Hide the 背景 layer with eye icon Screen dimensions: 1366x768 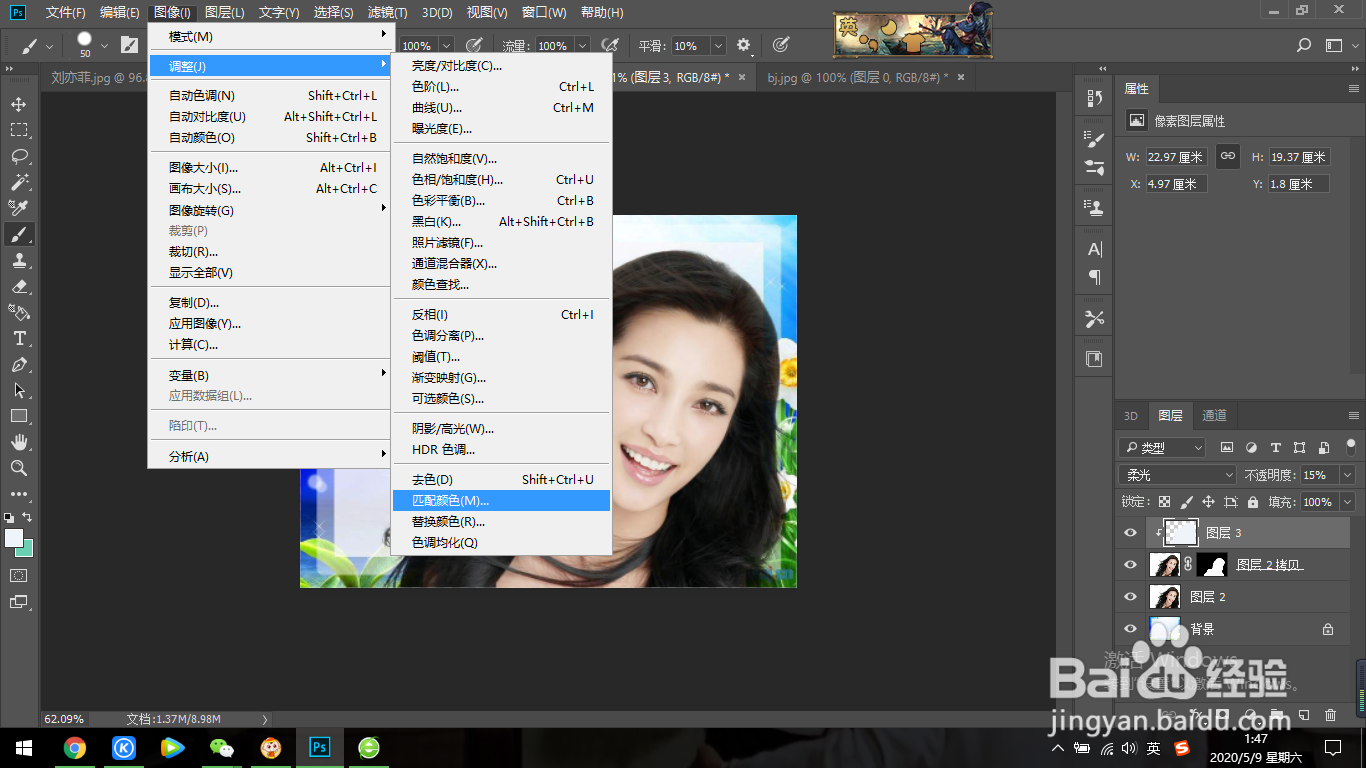tap(1130, 629)
